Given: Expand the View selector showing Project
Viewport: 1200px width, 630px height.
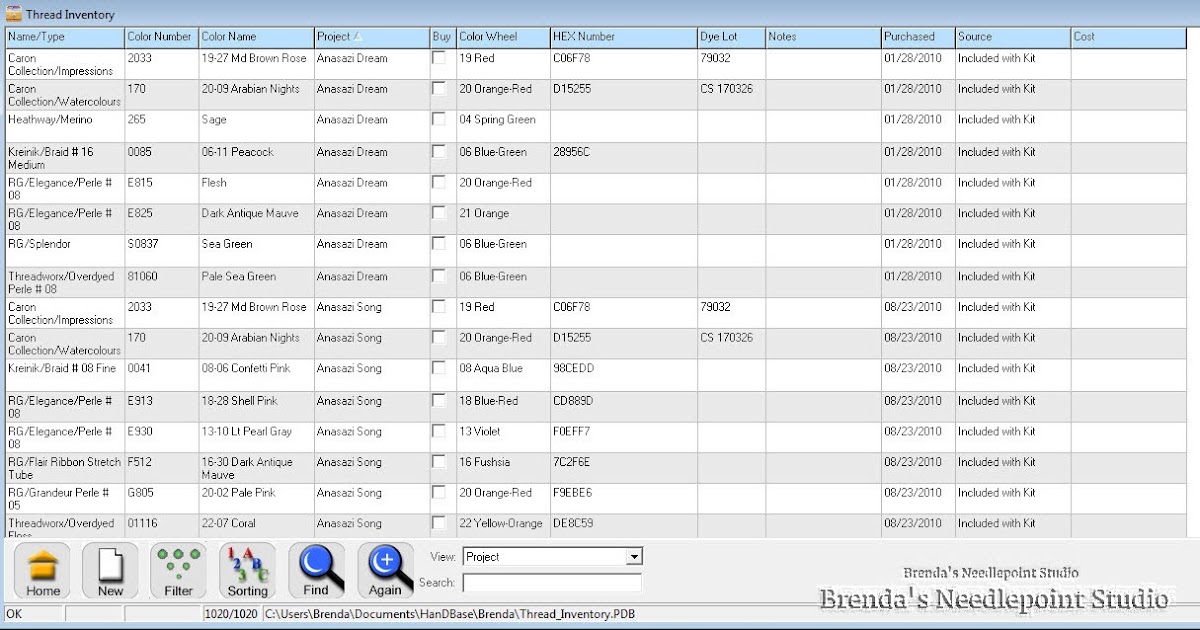Looking at the screenshot, I should [634, 556].
